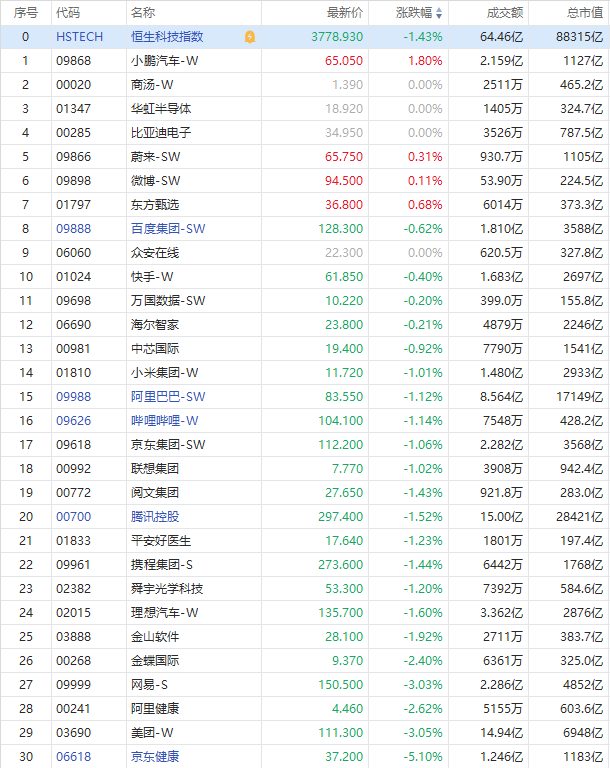610x768 pixels.
Task: Sort by 最新价 column header
Action: click(345, 13)
